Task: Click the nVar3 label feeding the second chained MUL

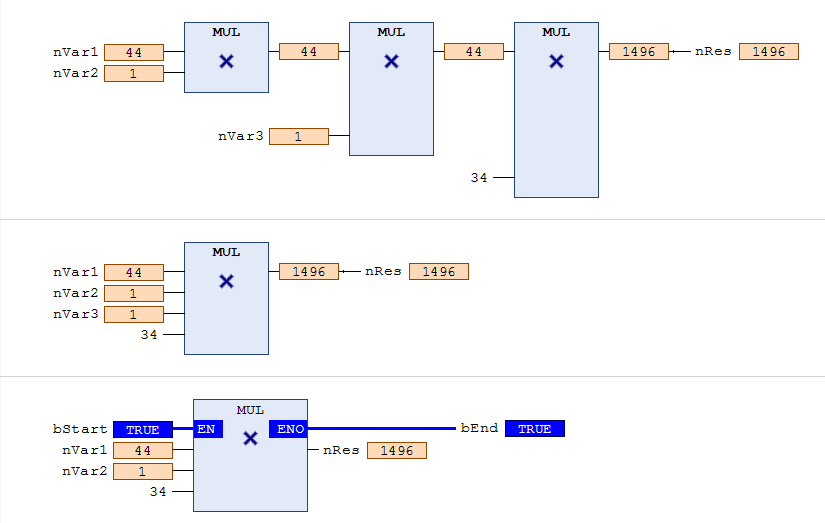Action: coord(240,136)
